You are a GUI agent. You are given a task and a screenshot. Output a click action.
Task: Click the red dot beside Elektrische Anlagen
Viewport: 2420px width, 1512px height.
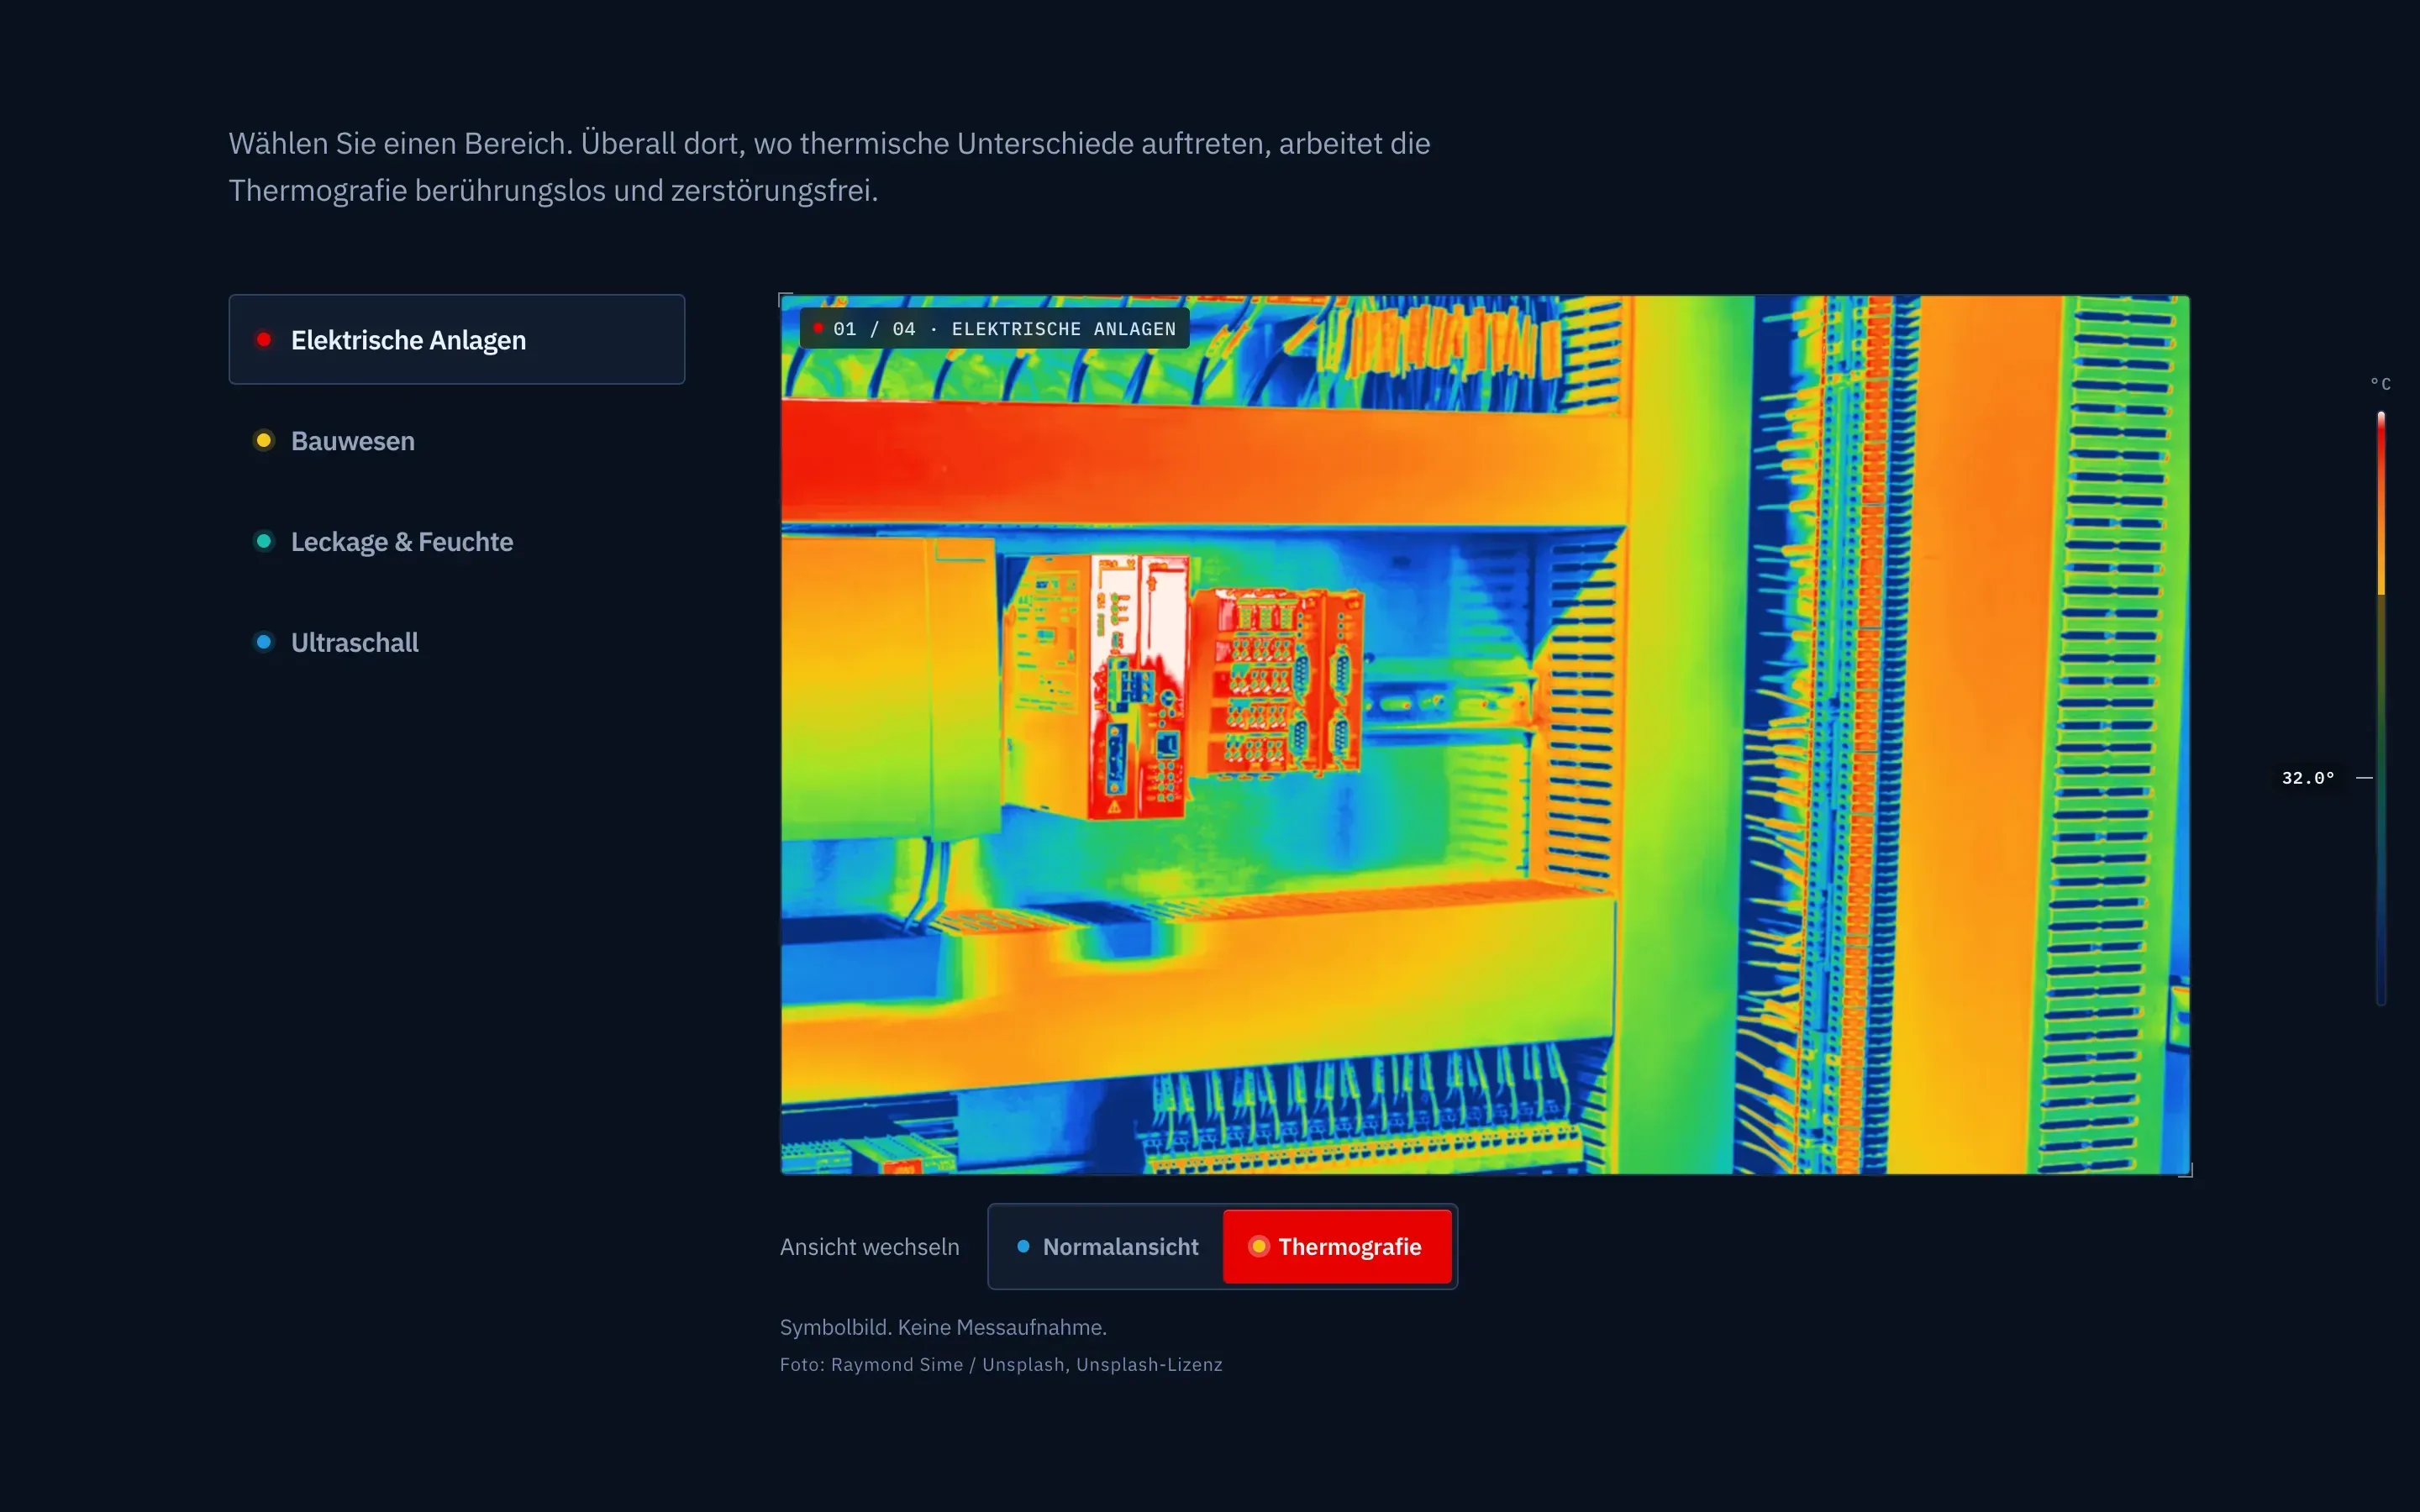[264, 339]
